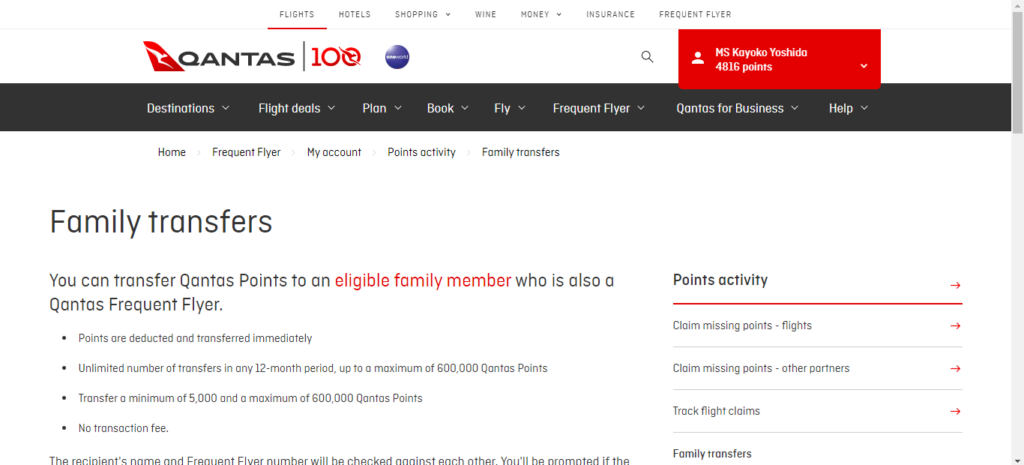Open the search magnifier icon
The image size is (1024, 465).
point(647,57)
